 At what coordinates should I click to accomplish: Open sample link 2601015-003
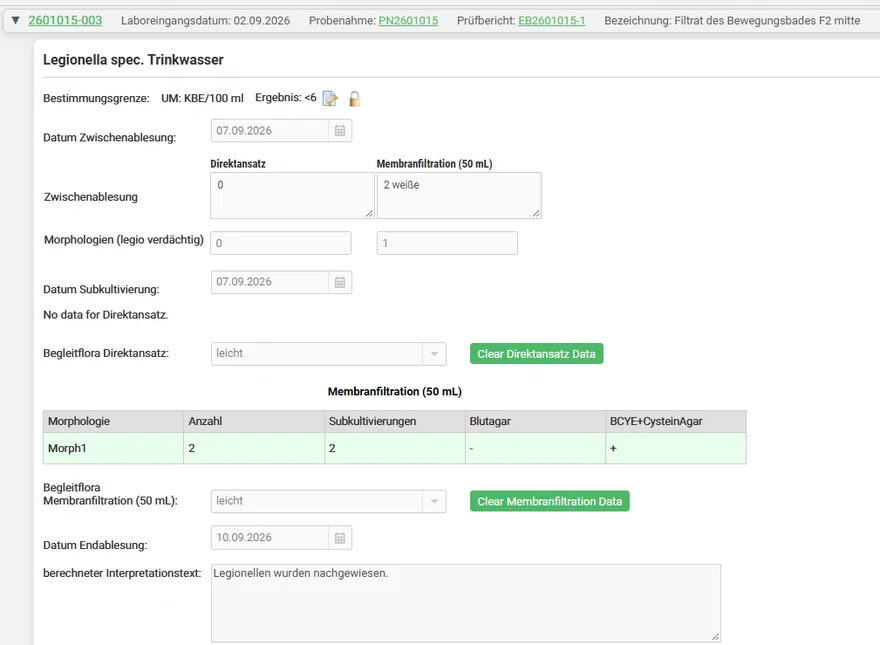65,21
